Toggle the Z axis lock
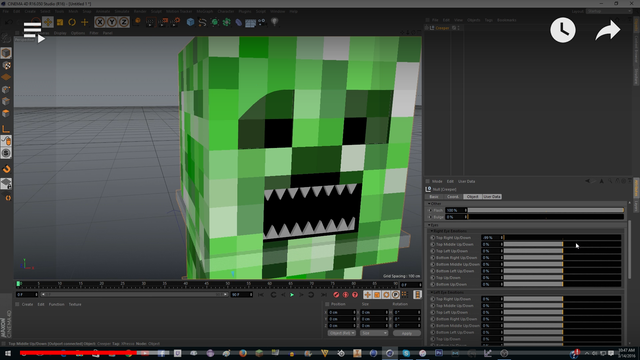 click(124, 22)
